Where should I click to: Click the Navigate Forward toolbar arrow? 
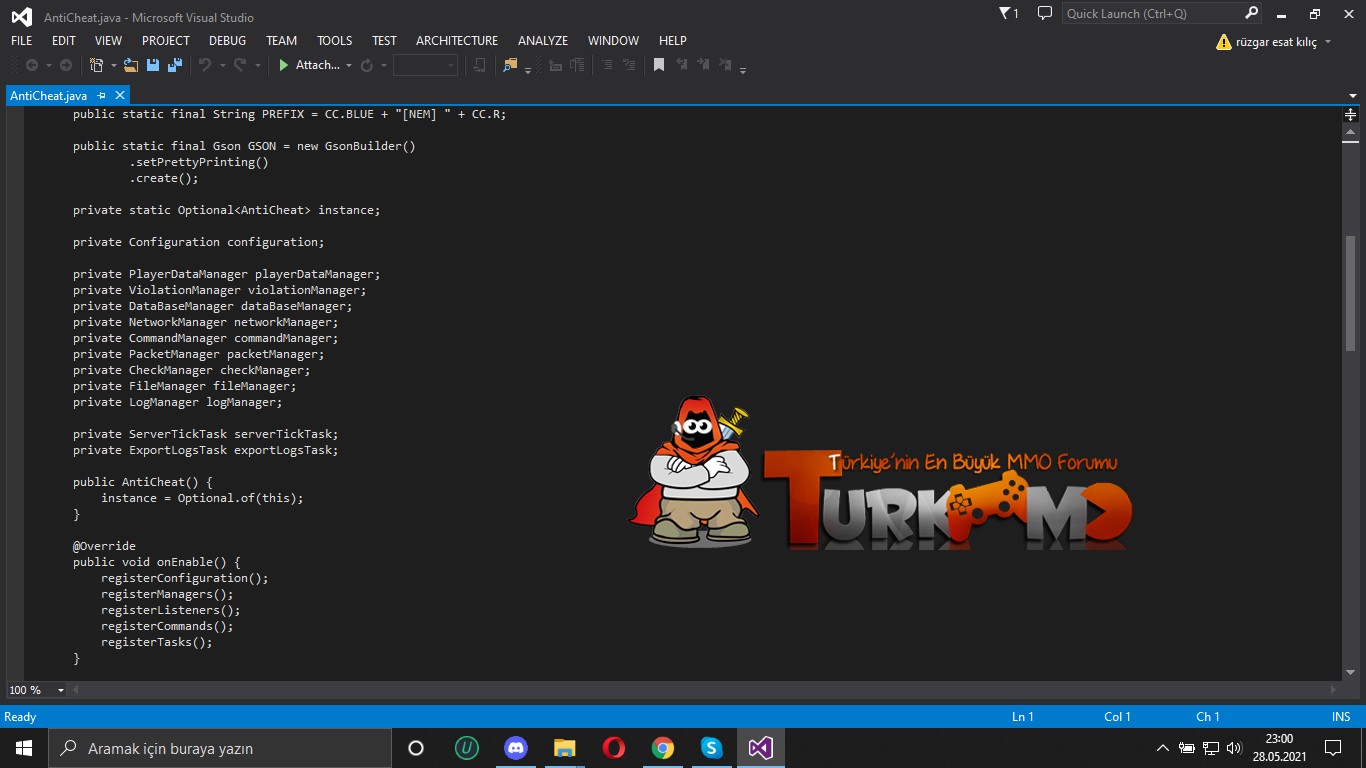pos(66,65)
